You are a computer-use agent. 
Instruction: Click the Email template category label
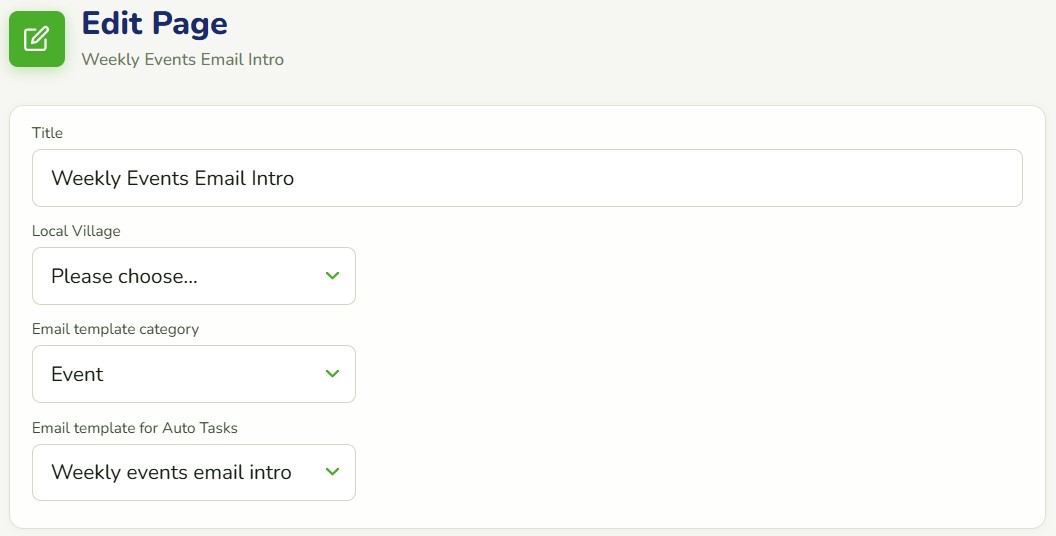click(115, 329)
